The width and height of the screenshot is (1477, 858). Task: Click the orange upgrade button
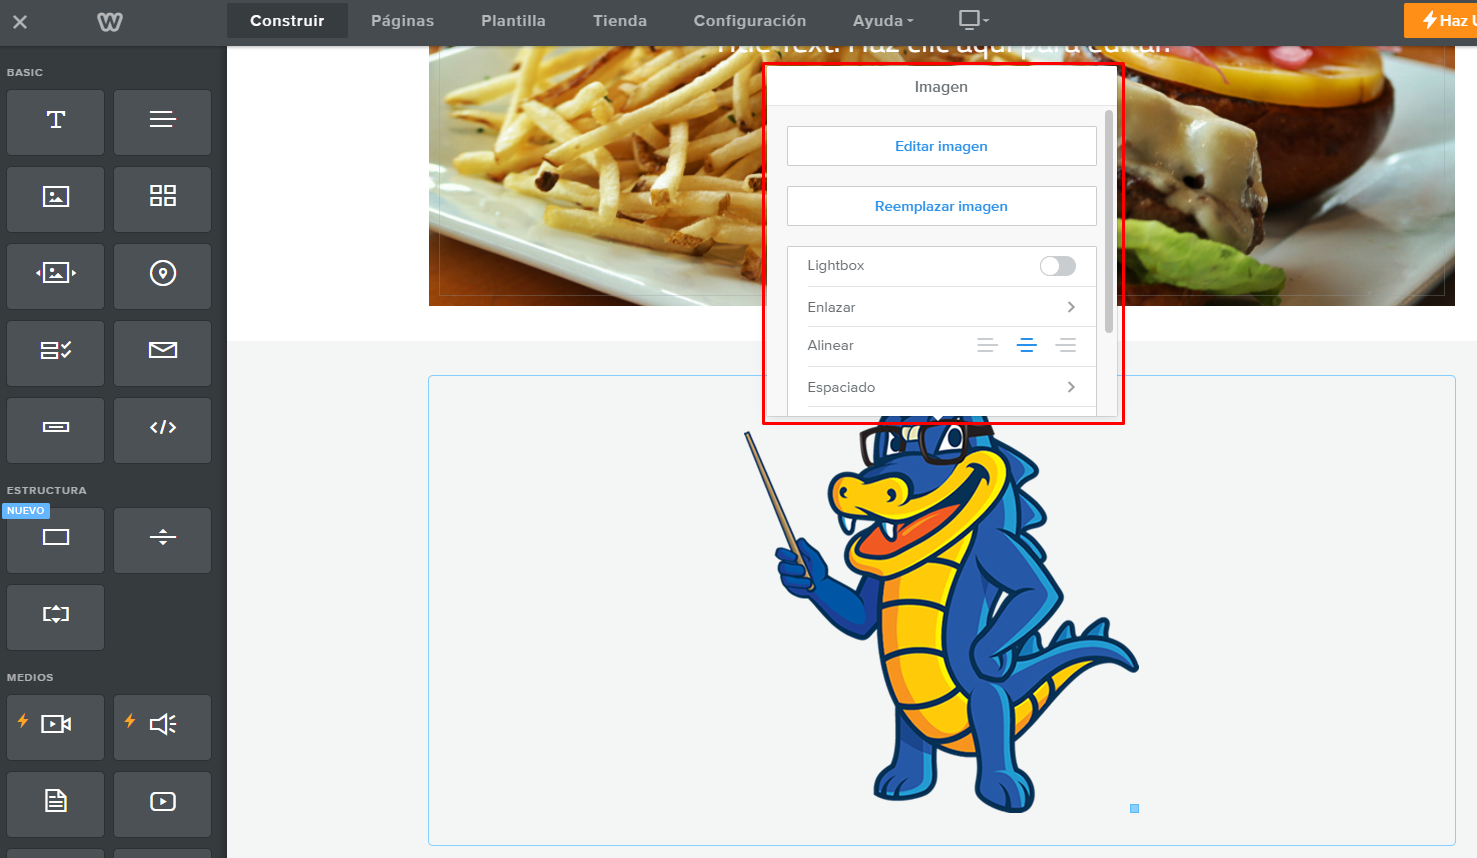(x=1440, y=21)
